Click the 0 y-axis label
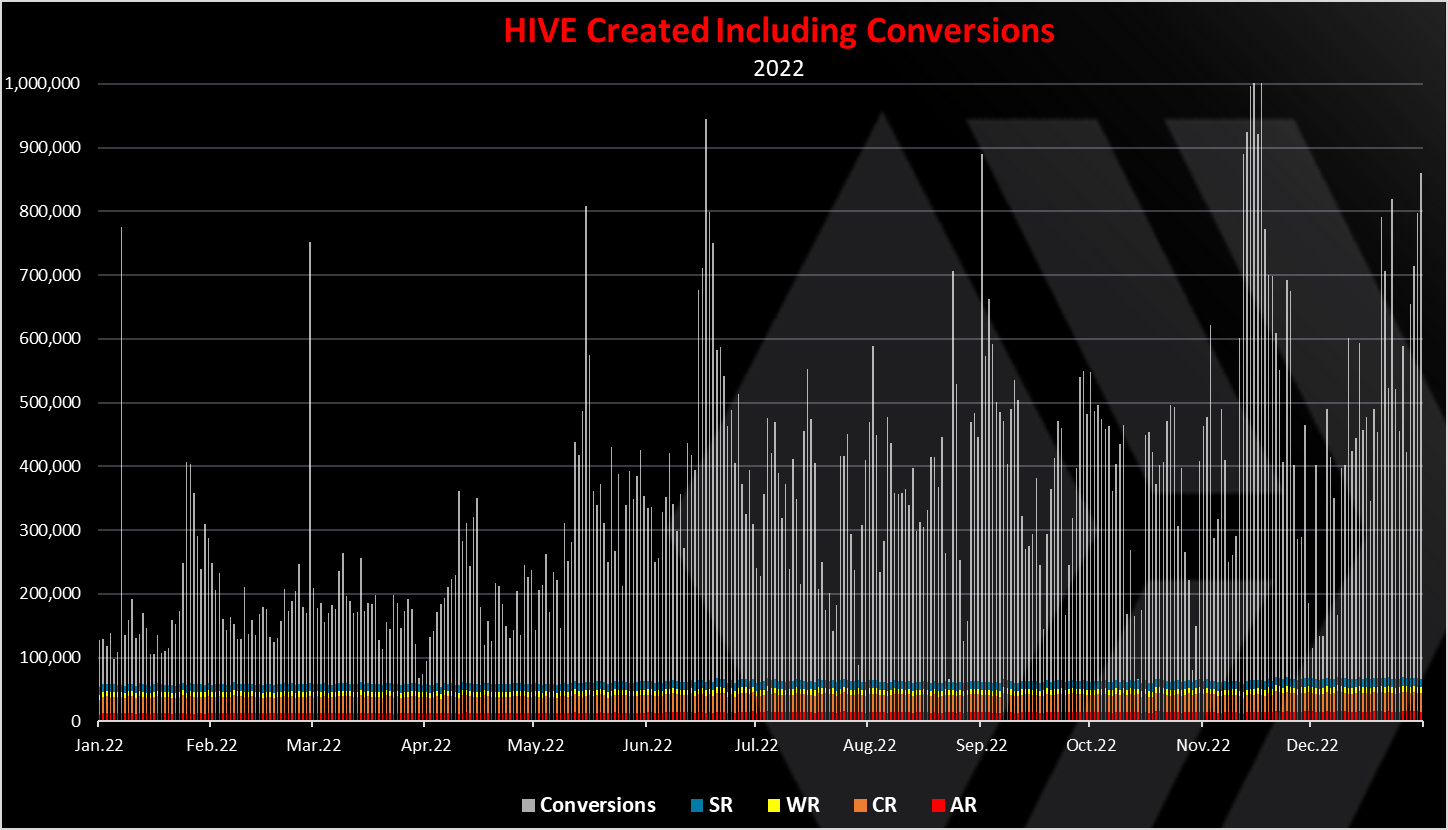Image resolution: width=1448 pixels, height=830 pixels. click(77, 721)
